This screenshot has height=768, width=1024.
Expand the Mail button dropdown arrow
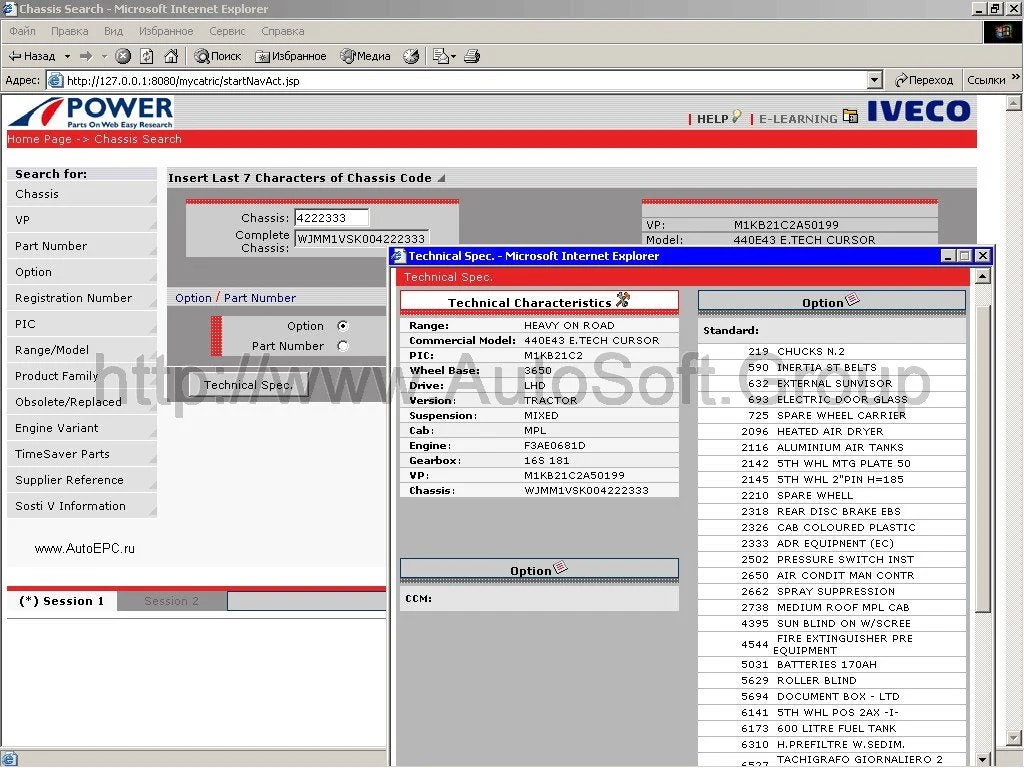pyautogui.click(x=453, y=56)
